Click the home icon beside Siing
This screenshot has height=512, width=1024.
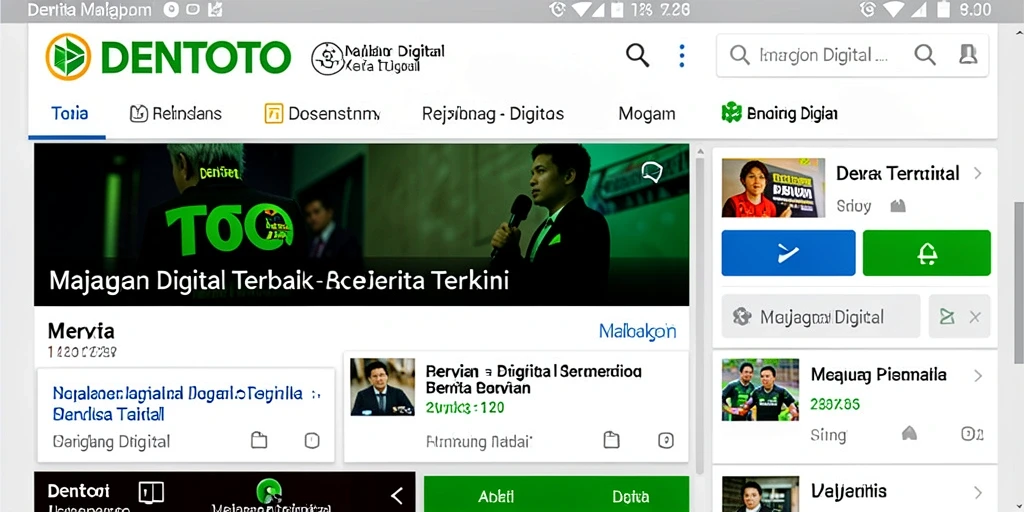[x=909, y=433]
